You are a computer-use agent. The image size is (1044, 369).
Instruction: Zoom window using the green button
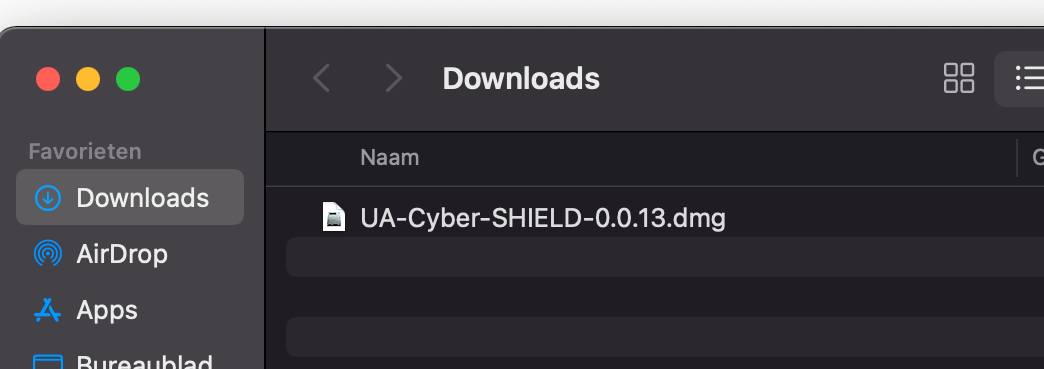128,79
